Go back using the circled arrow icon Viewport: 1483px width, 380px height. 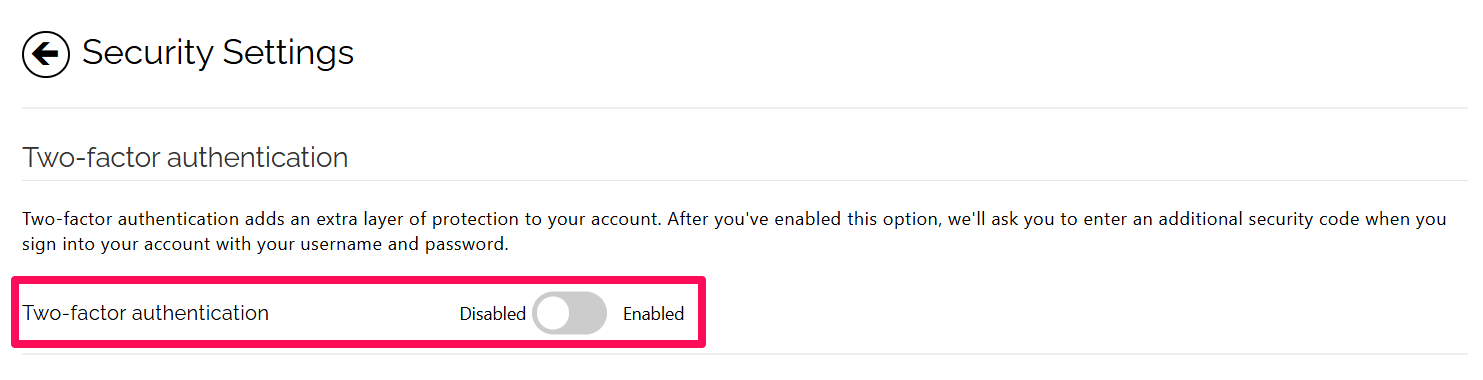46,53
